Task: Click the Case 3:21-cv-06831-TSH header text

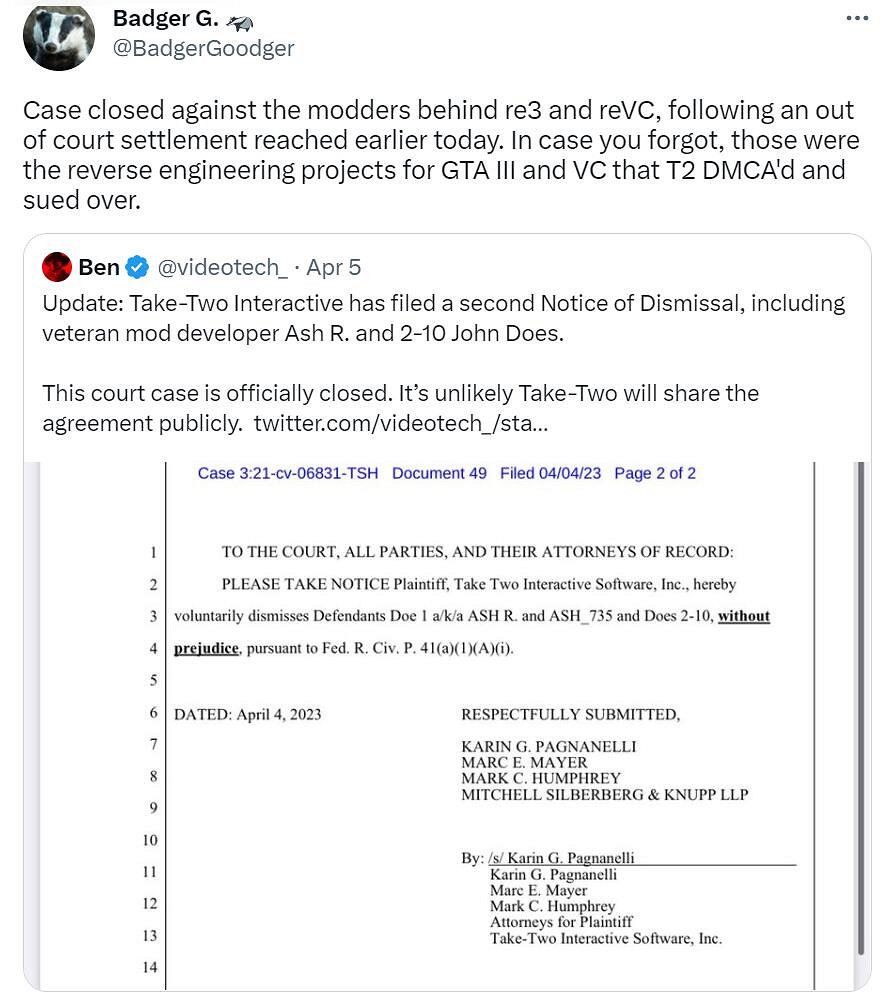Action: tap(288, 473)
